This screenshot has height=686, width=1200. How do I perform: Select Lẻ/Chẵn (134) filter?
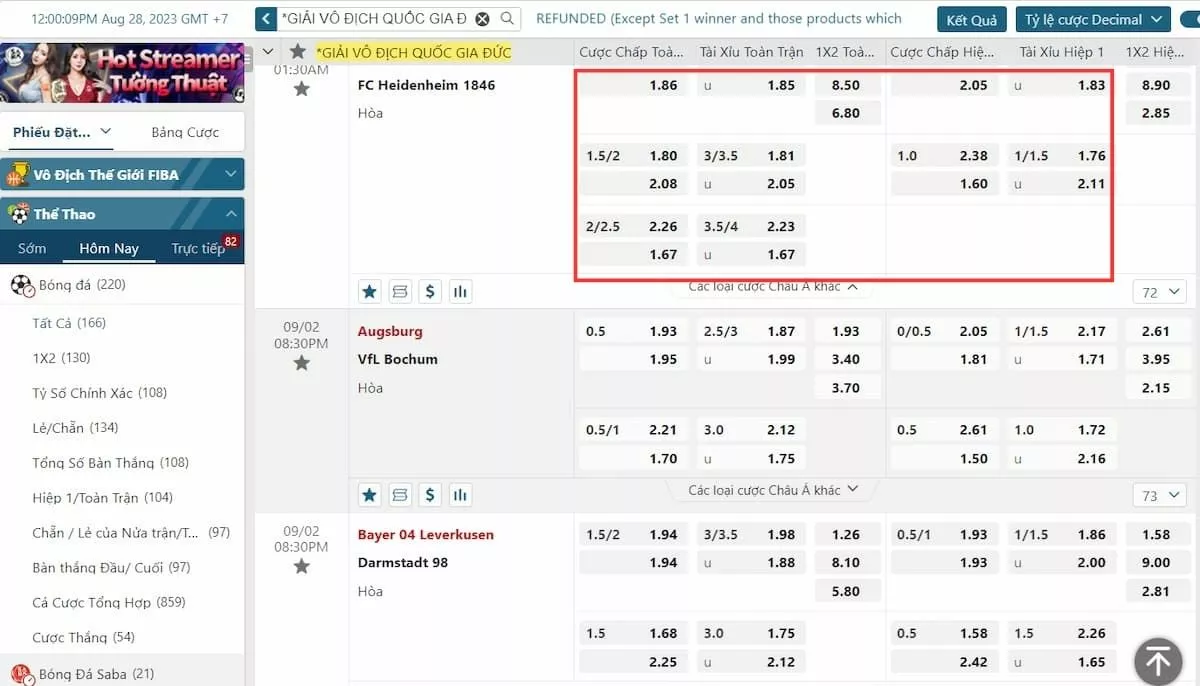point(75,428)
